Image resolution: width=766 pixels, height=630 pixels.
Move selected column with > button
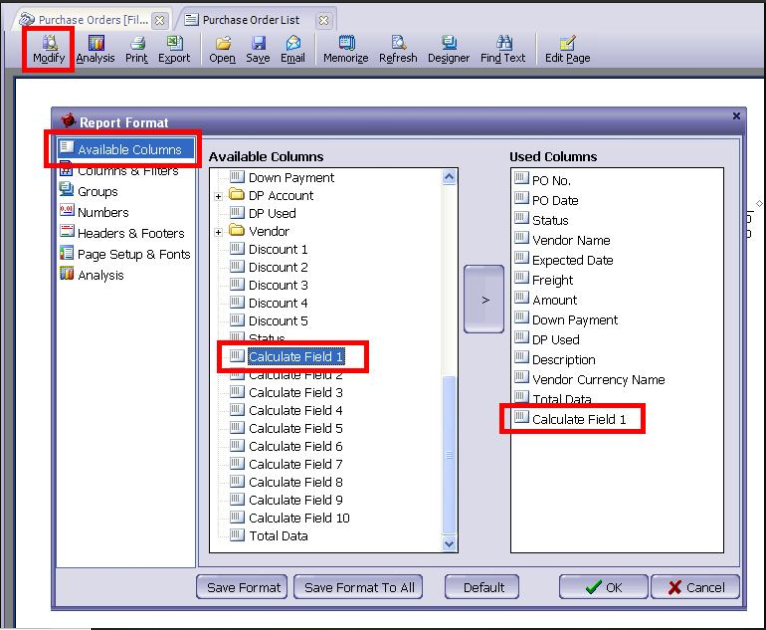pyautogui.click(x=484, y=299)
